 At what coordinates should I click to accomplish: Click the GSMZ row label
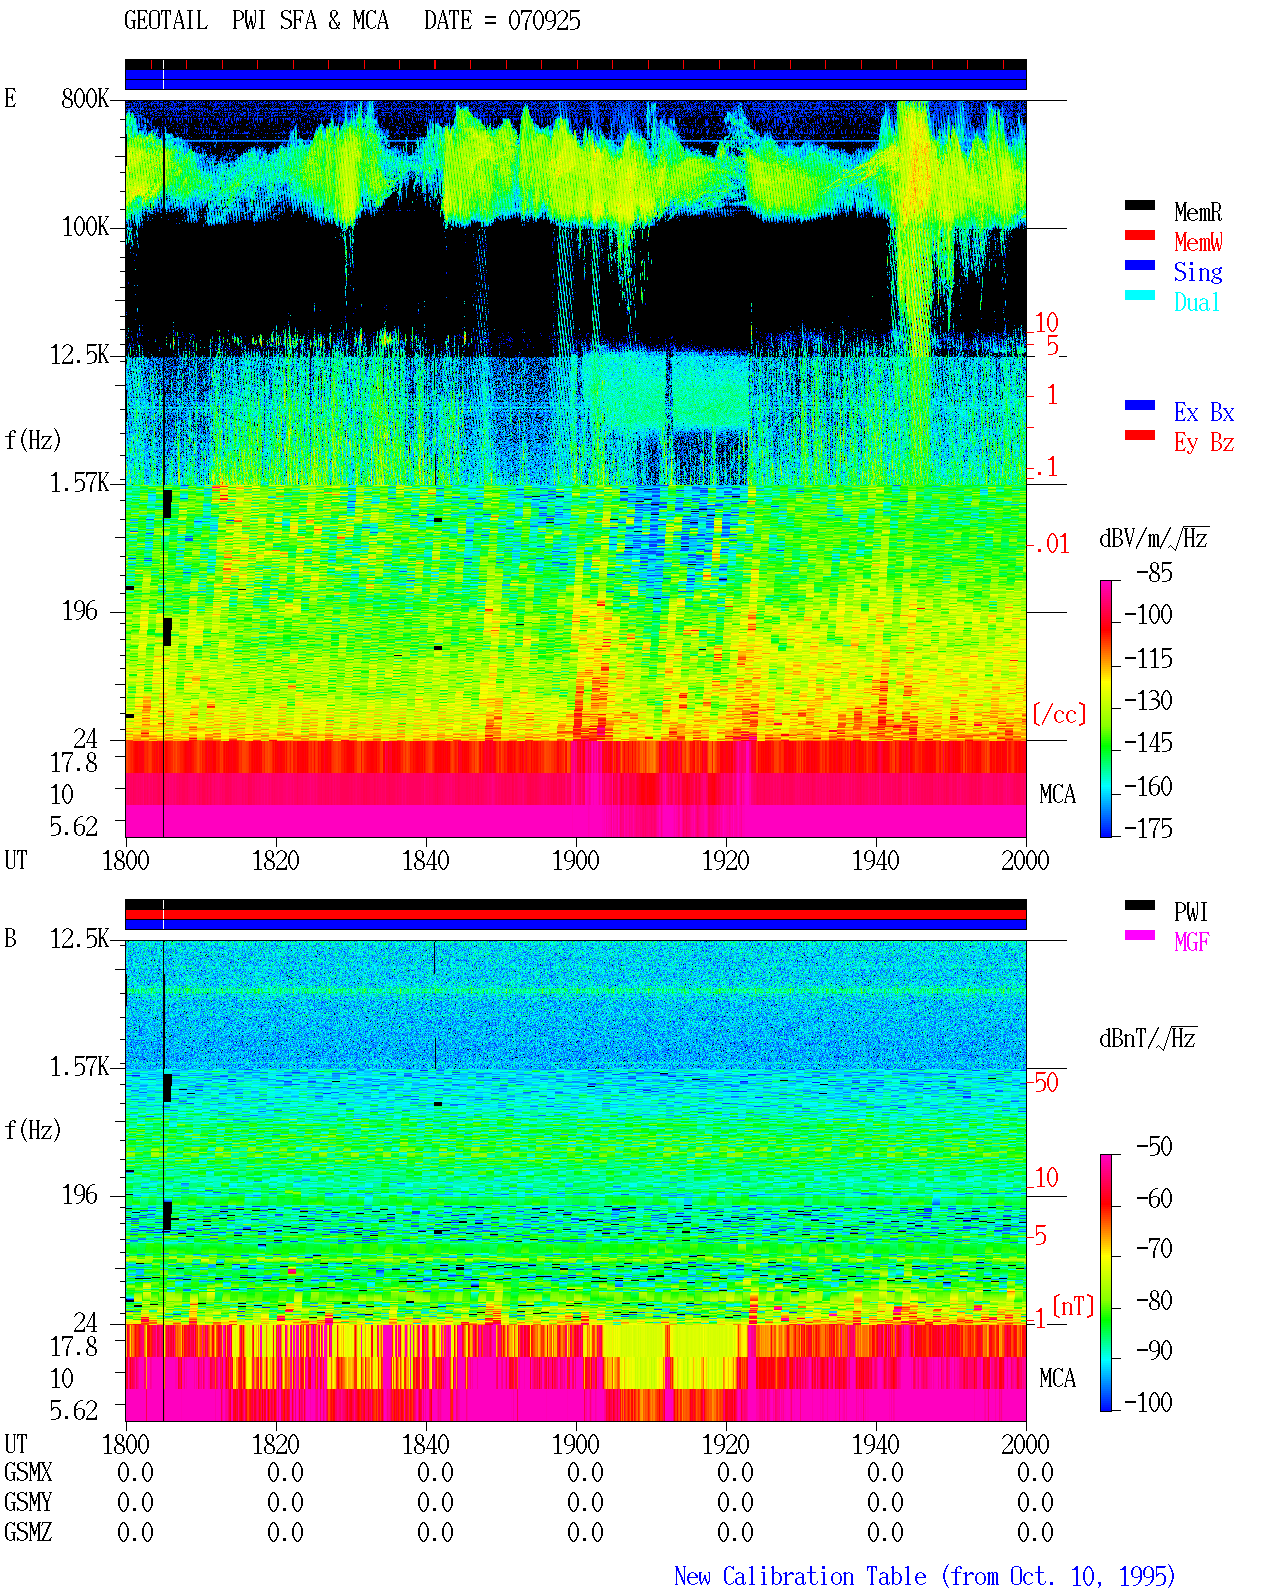[x=28, y=1532]
